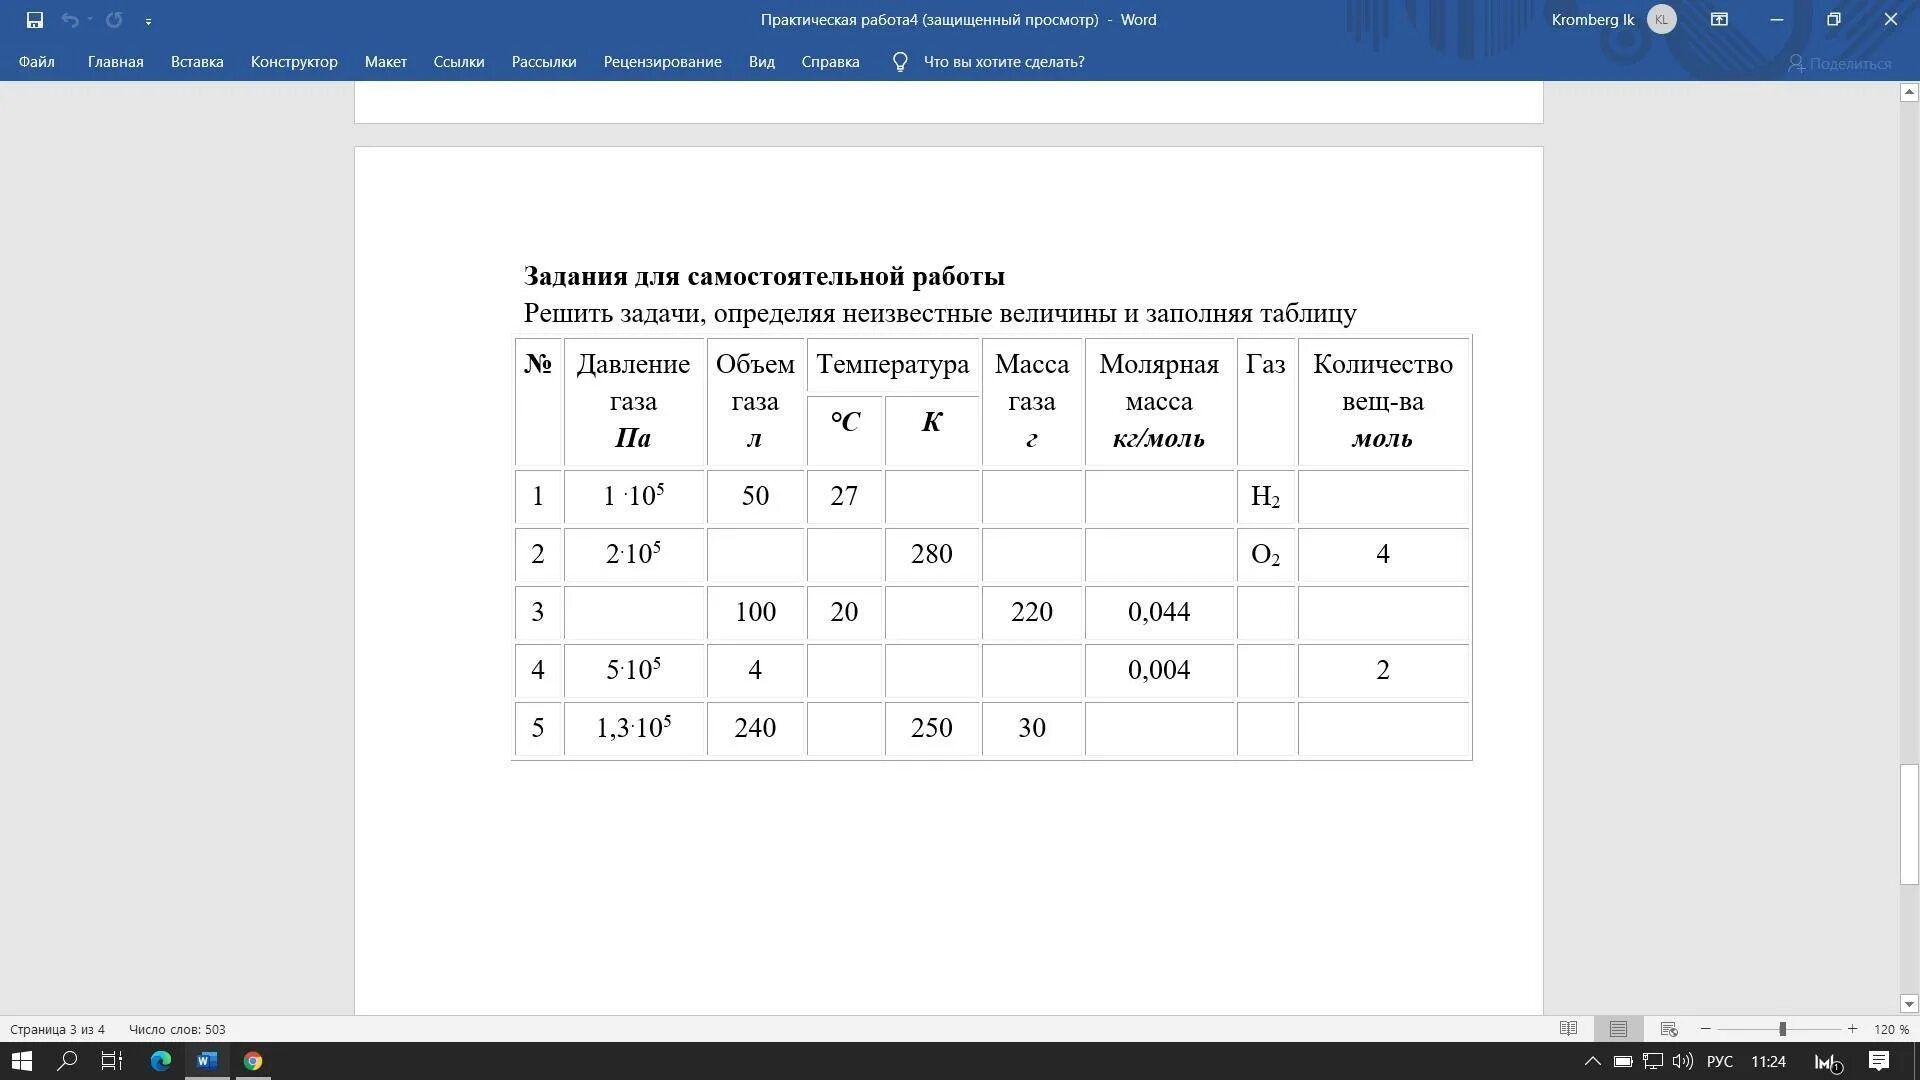Click the zoom in plus button
The width and height of the screenshot is (1920, 1080).
(1852, 1029)
